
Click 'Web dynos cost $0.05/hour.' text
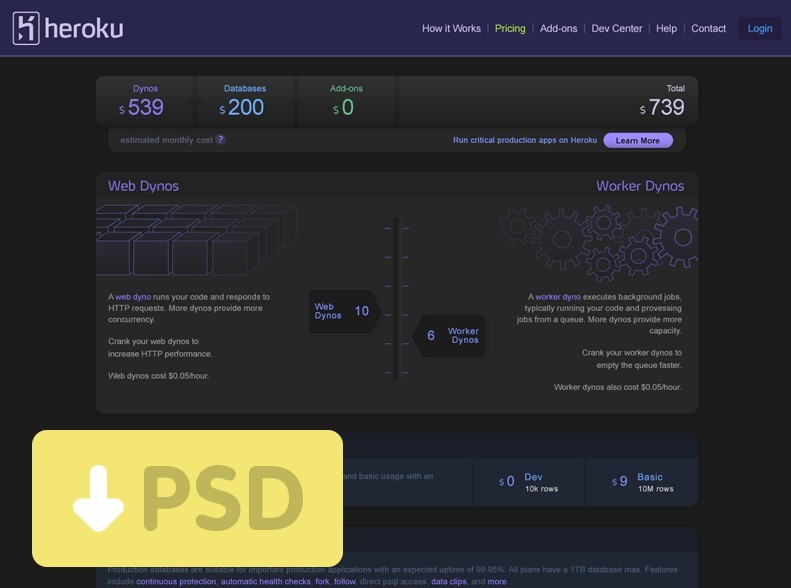158,376
